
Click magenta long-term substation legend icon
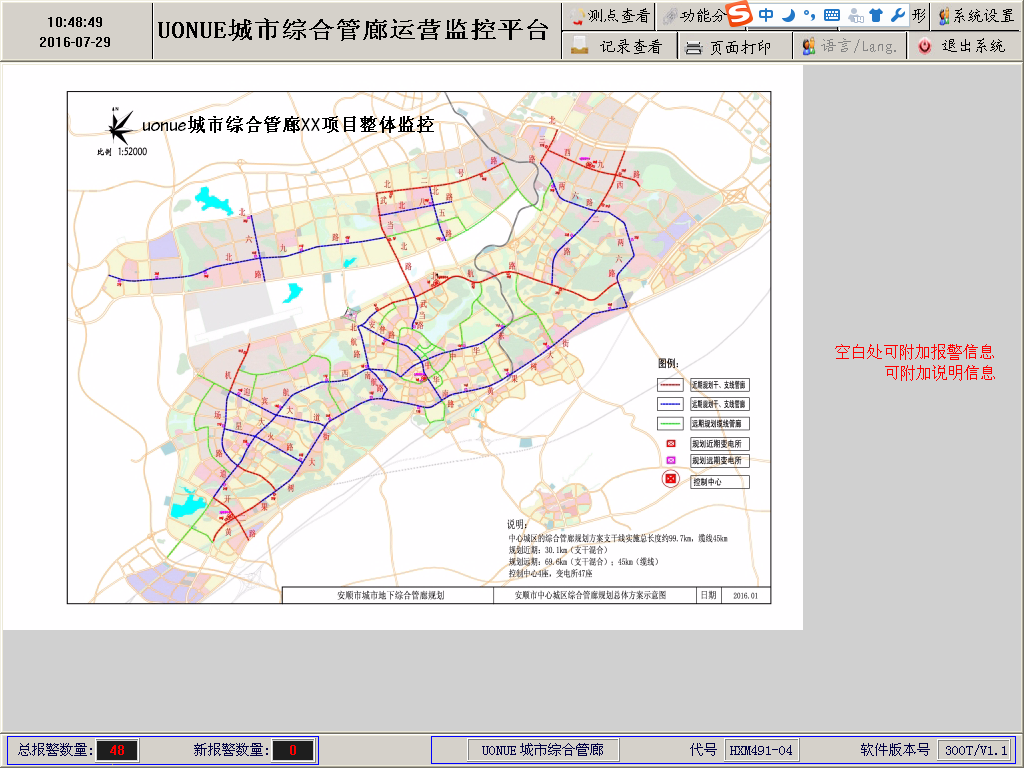tap(671, 461)
